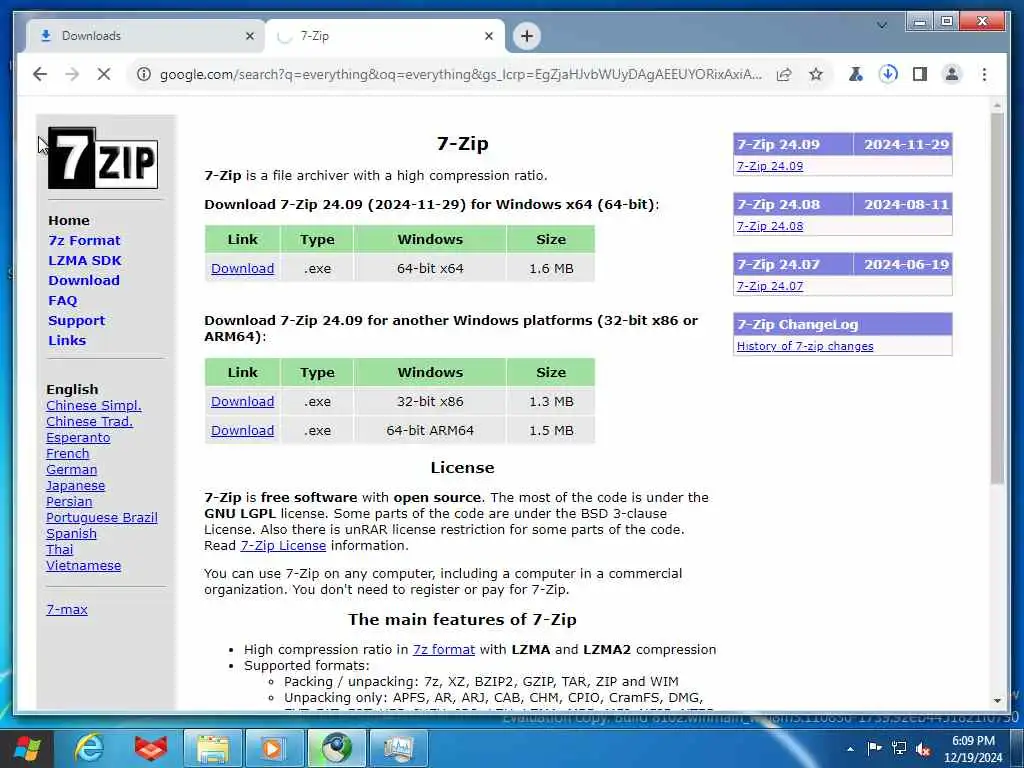Click the 7-Zip logo image

coord(103,159)
